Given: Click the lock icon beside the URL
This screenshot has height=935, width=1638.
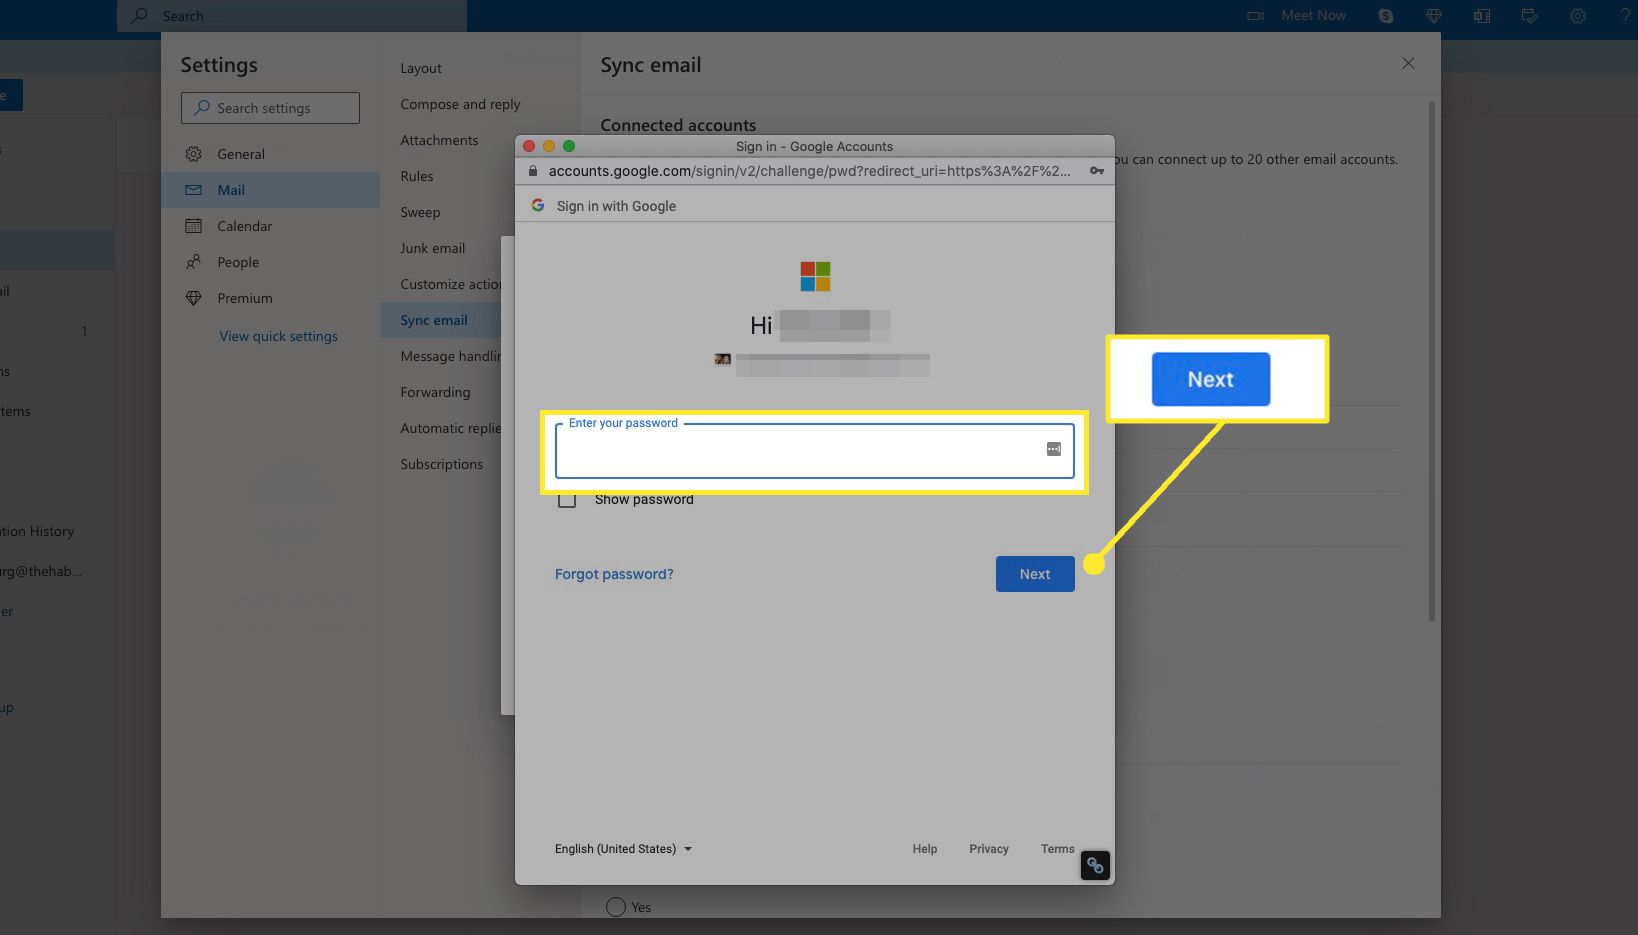Looking at the screenshot, I should click(532, 171).
